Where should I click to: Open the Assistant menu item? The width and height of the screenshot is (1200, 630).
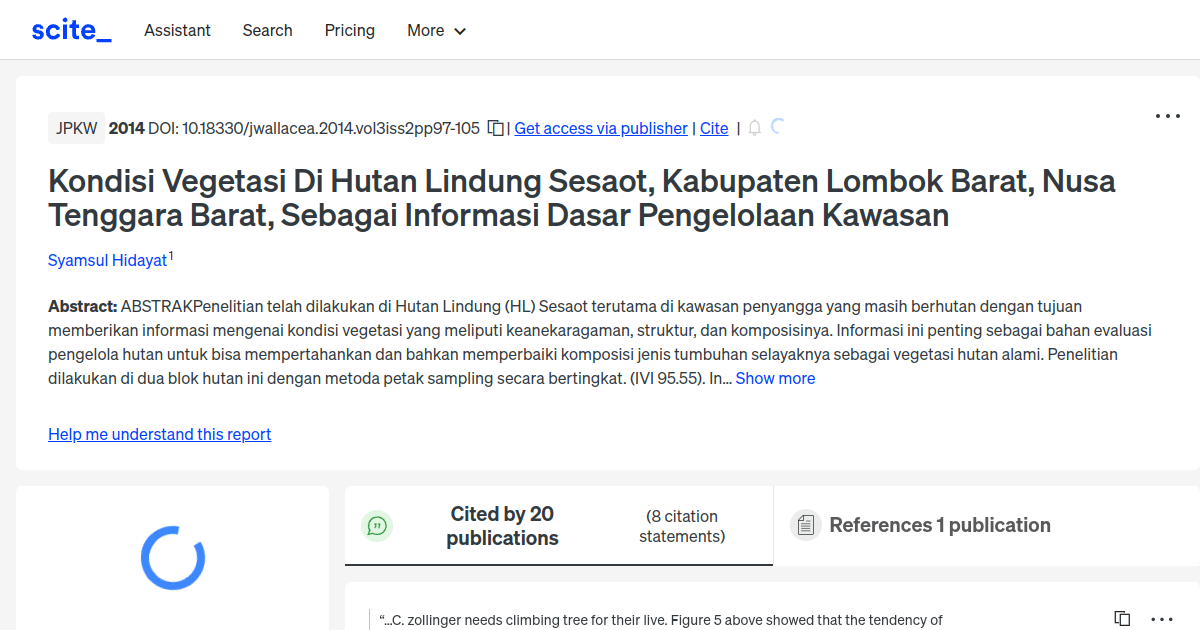[x=177, y=31]
